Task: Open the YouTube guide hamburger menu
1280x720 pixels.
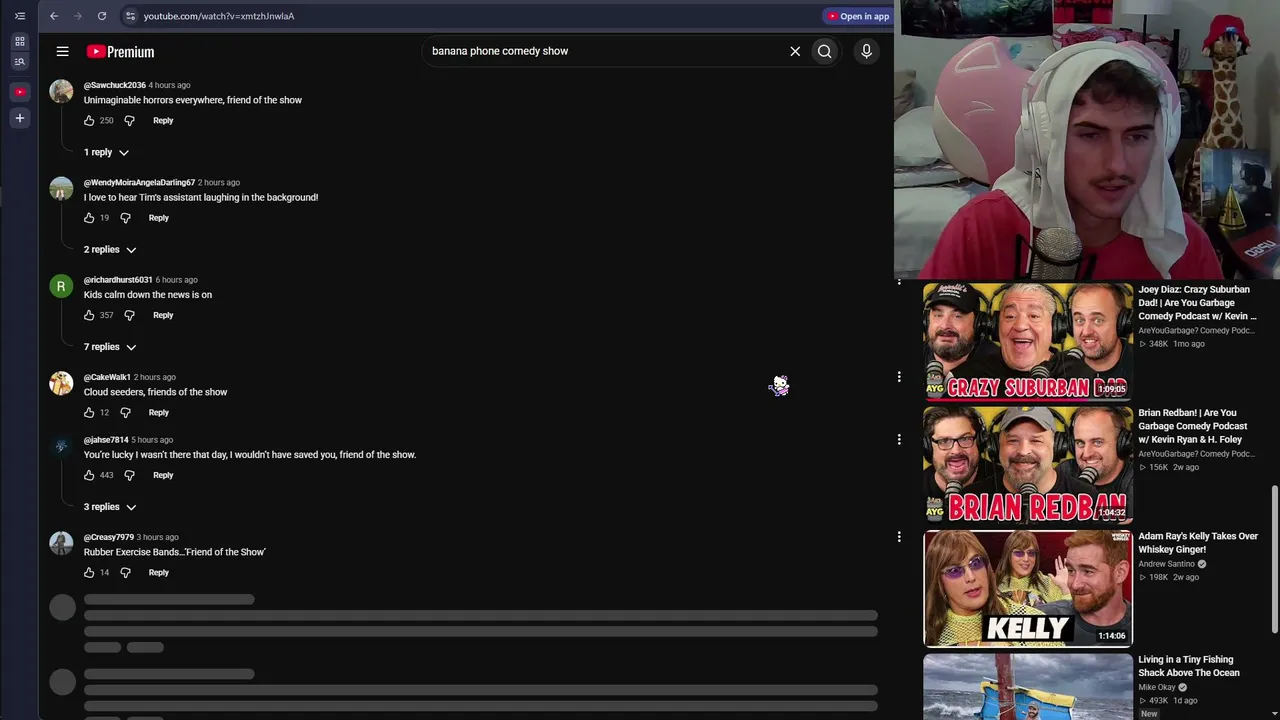Action: coord(62,51)
